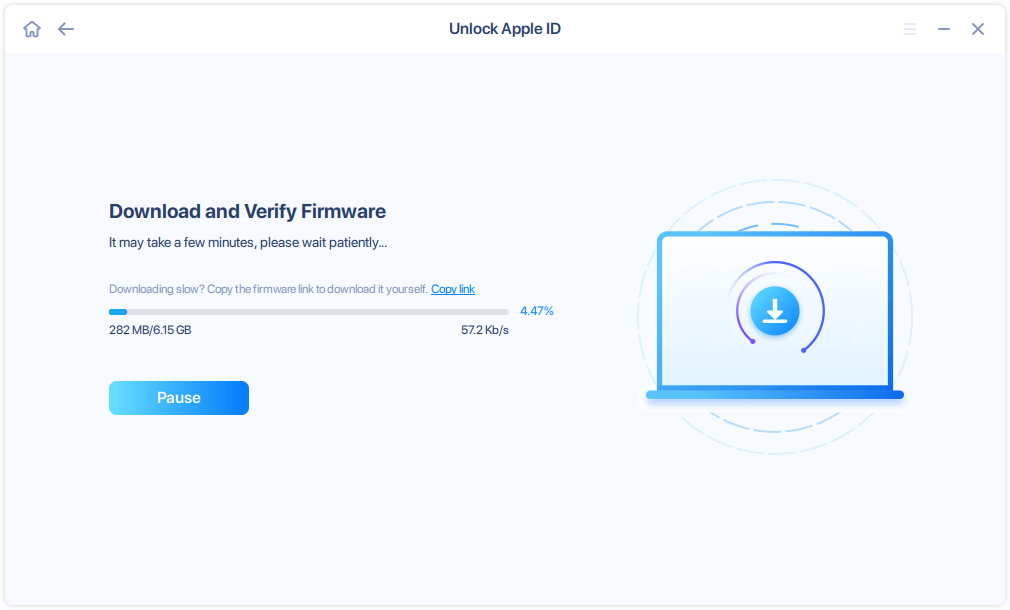Screen dimensions: 1010x610
Task: Click the 'Downloading slow?' hint text
Action: click(268, 289)
